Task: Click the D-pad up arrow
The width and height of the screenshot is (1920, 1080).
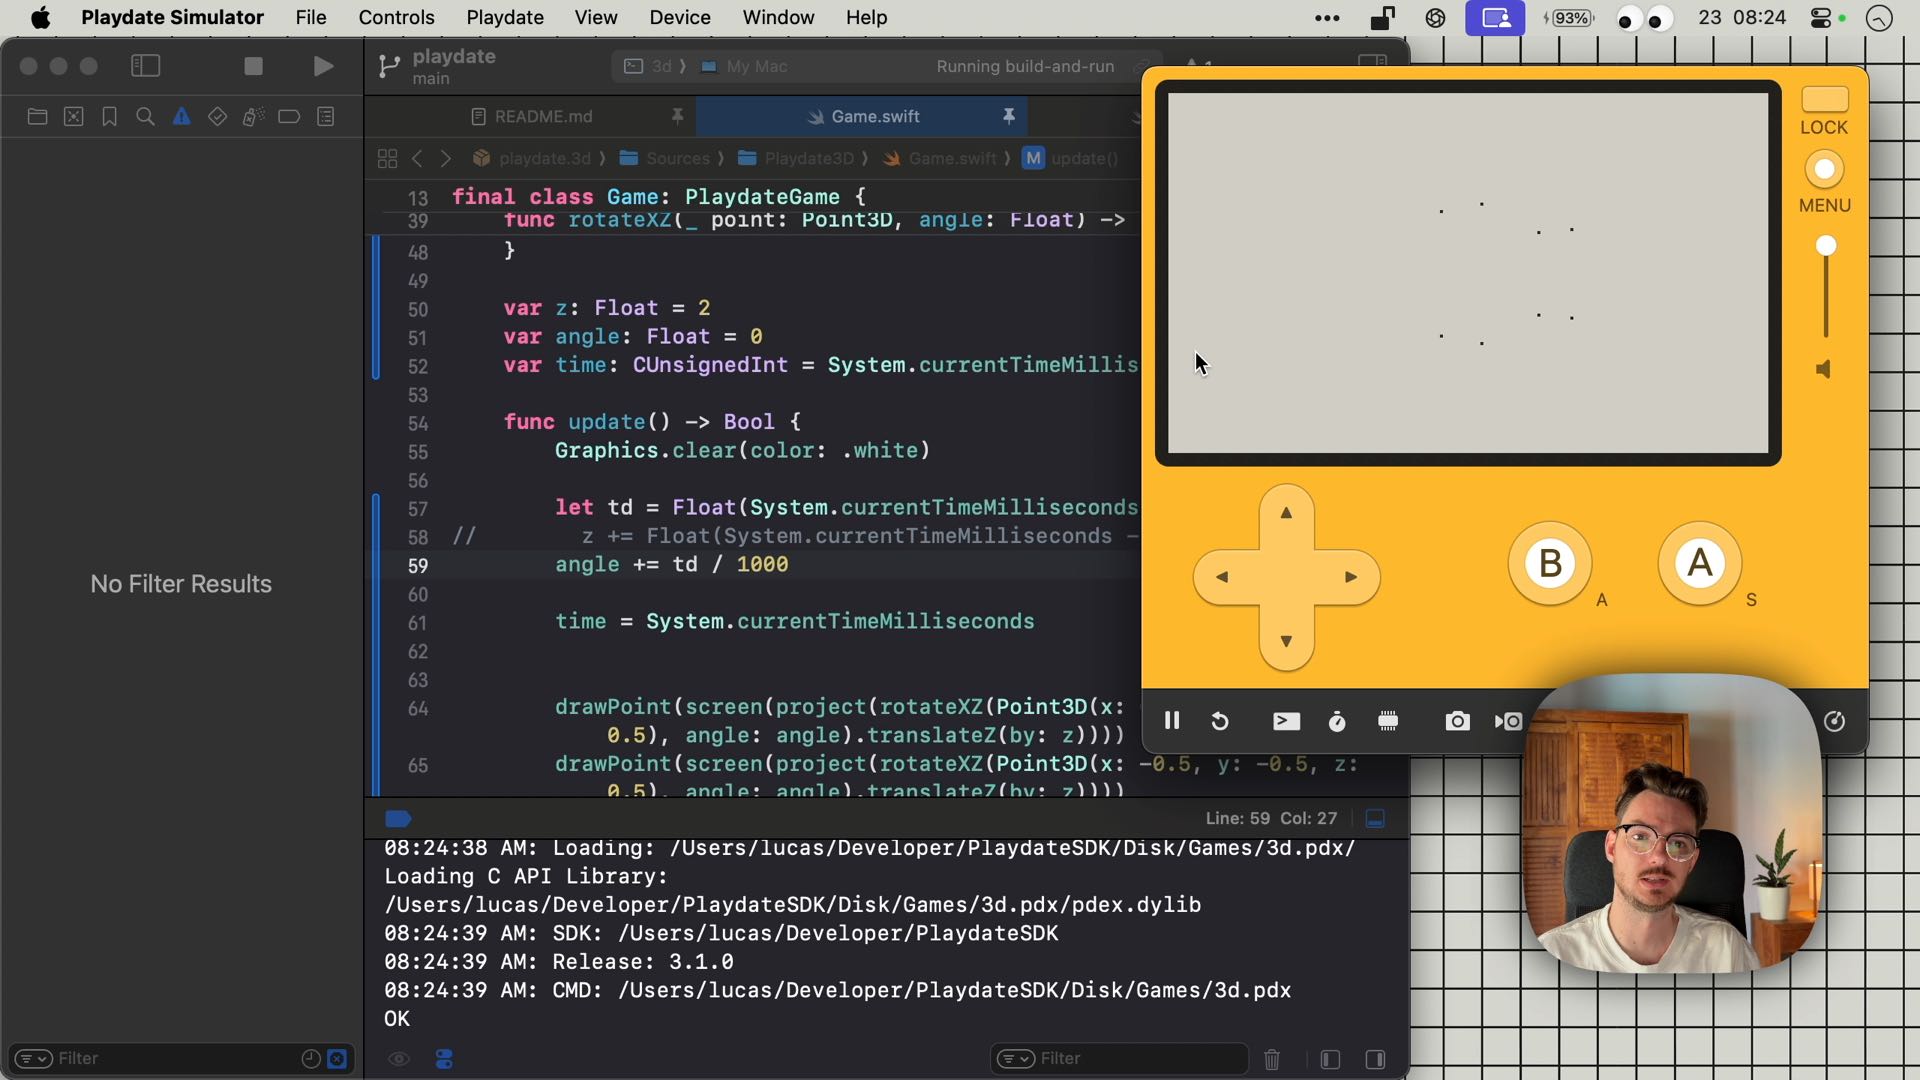Action: point(1286,513)
